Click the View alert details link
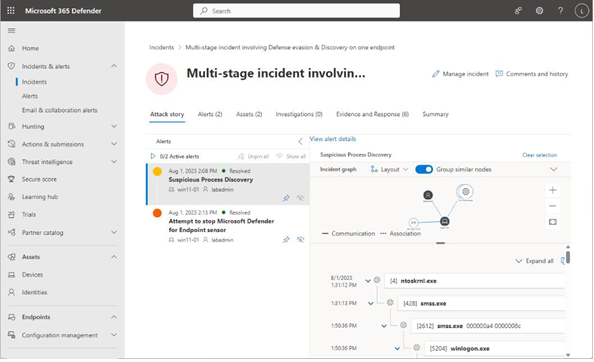 pos(333,139)
